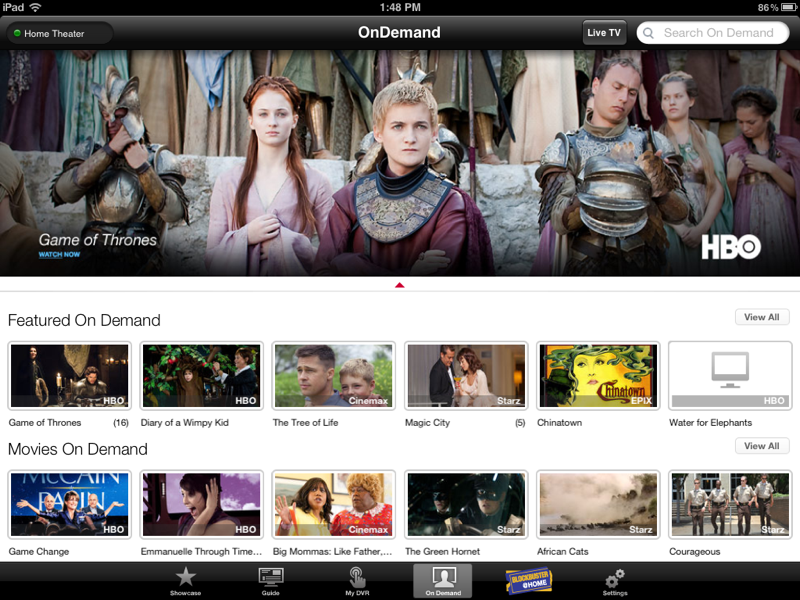This screenshot has height=600, width=800.
Task: Click the HBO logo on banner
Action: pos(731,248)
